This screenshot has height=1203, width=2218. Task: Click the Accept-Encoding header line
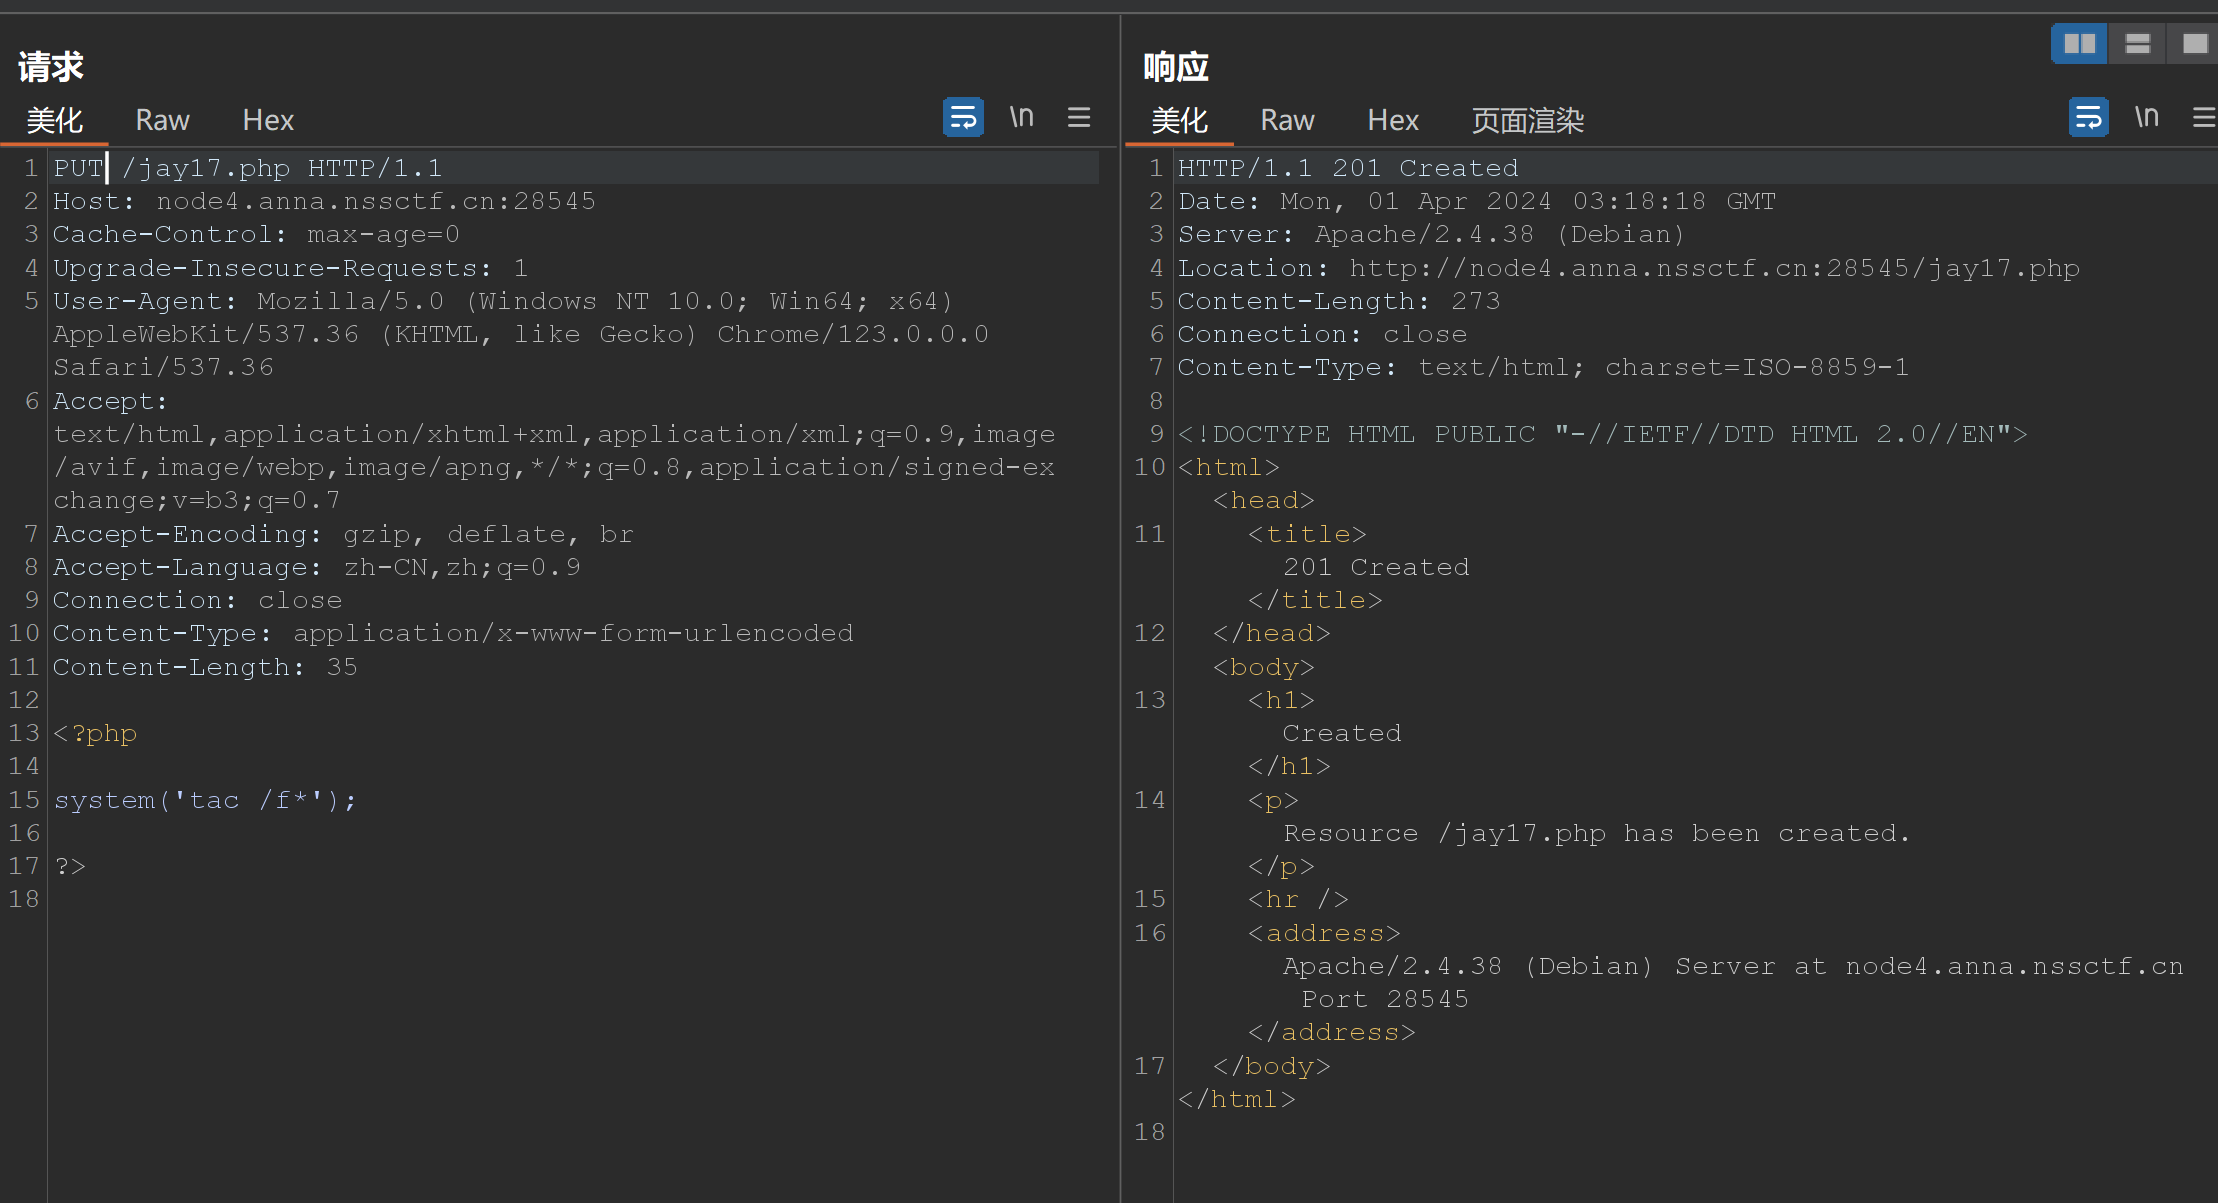[343, 534]
